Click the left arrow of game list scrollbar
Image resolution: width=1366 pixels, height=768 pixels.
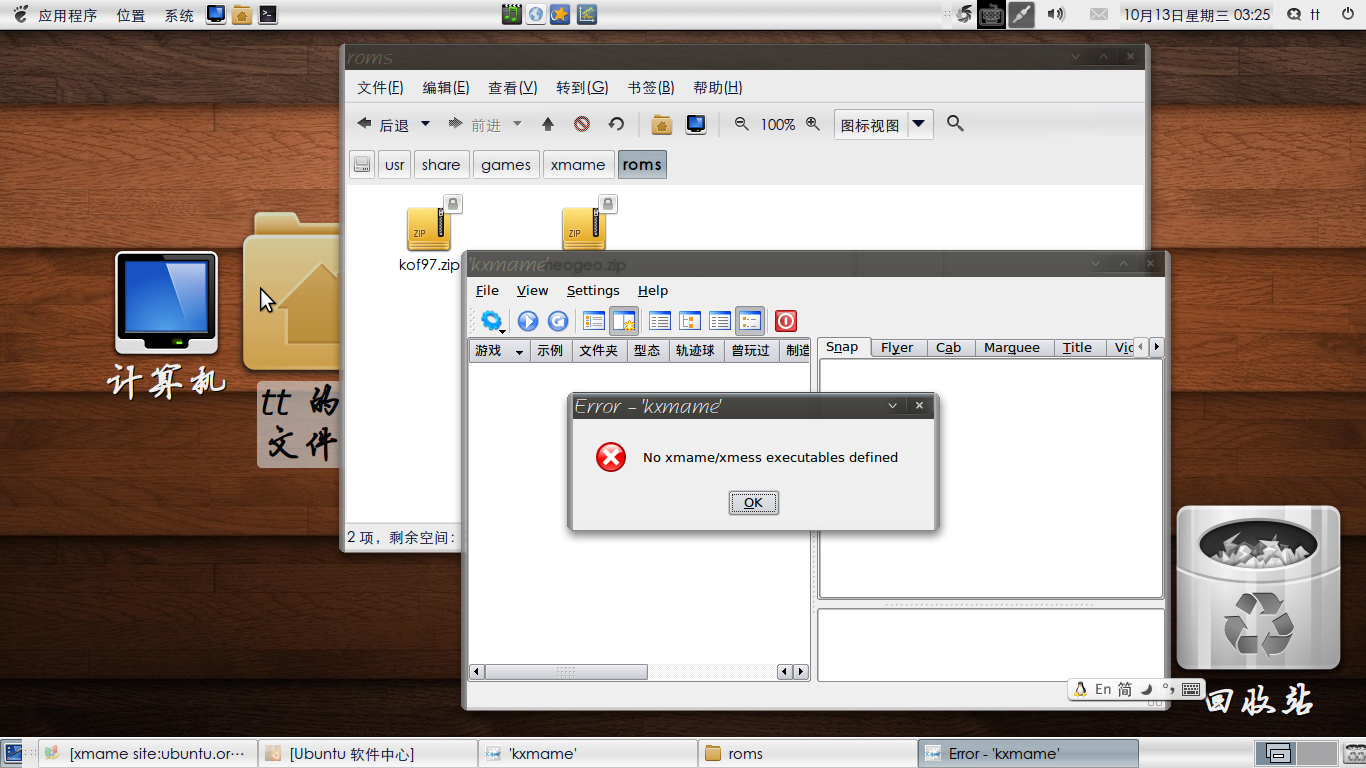tap(477, 672)
